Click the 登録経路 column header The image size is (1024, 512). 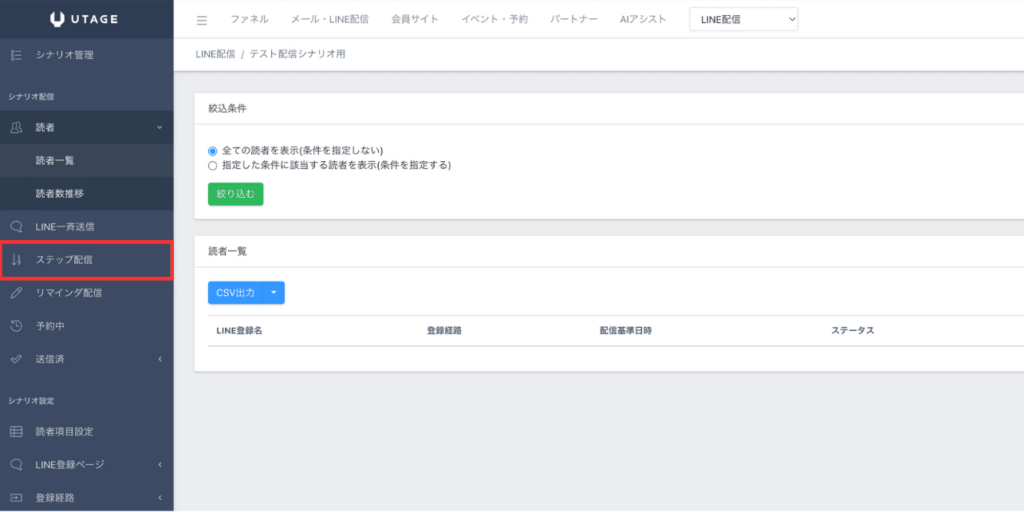coord(444,330)
